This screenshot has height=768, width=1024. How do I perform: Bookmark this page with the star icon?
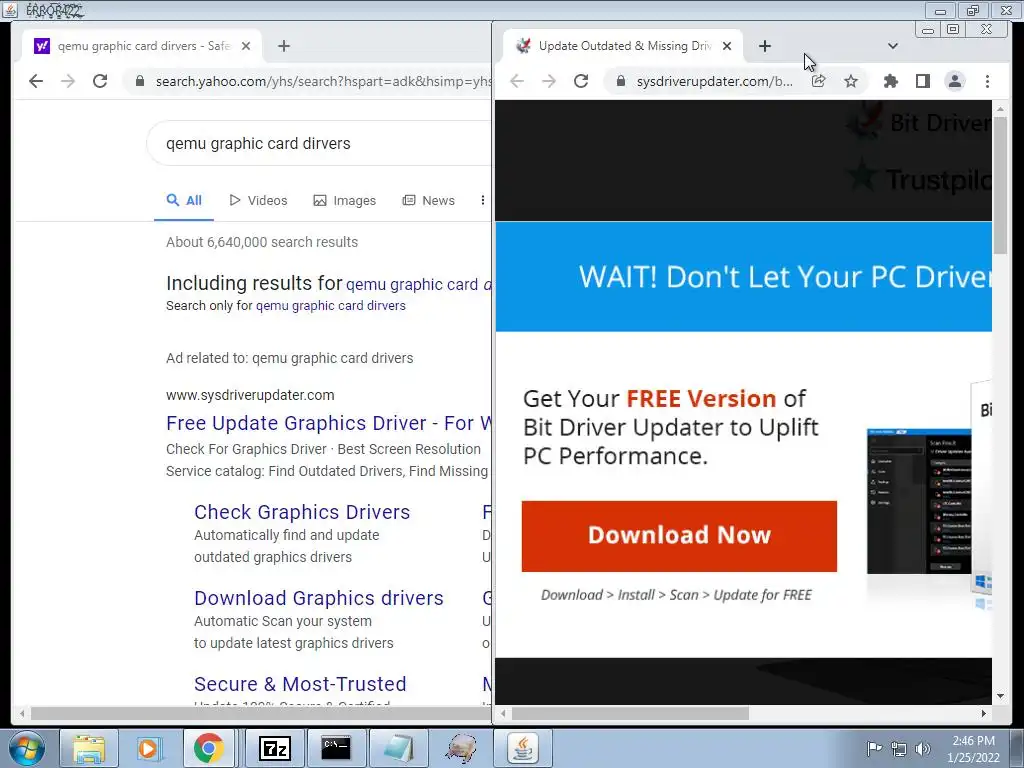coord(851,81)
